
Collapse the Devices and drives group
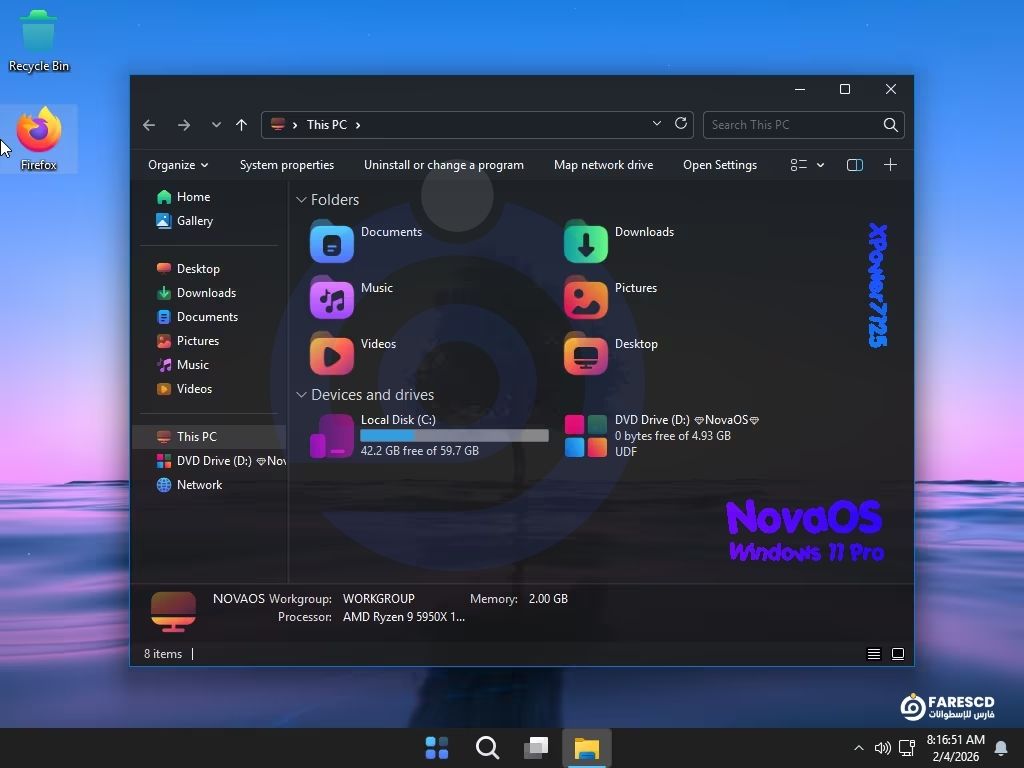click(301, 395)
